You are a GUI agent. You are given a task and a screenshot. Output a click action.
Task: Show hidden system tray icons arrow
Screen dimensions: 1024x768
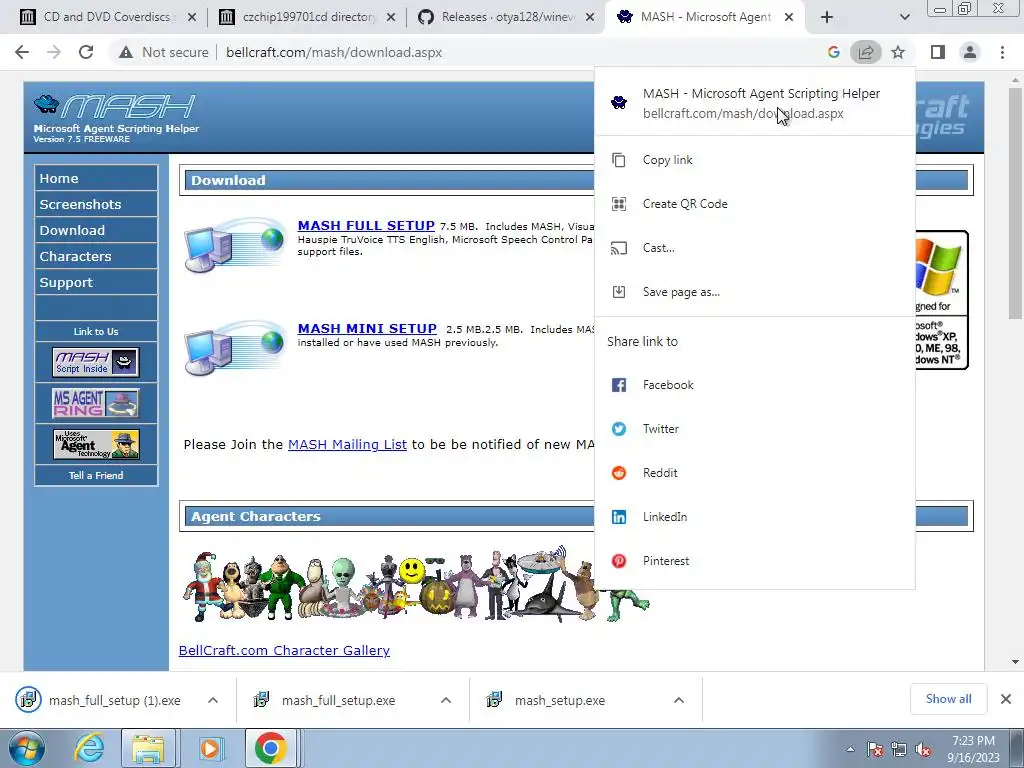(850, 749)
